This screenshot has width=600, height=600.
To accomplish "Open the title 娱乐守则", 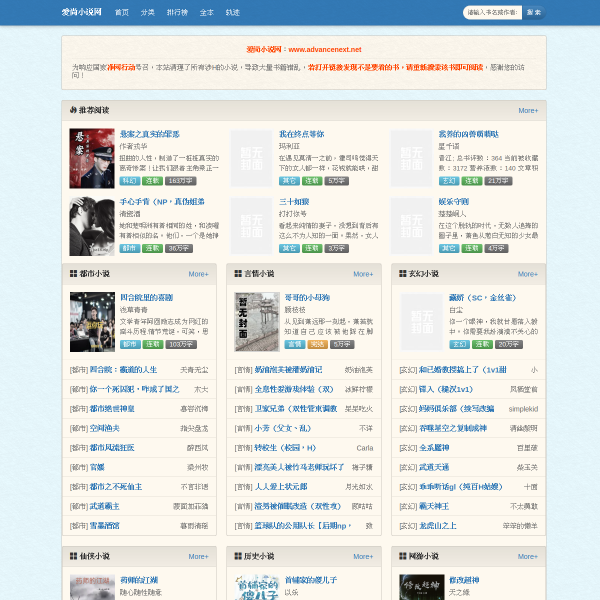I will coord(453,202).
